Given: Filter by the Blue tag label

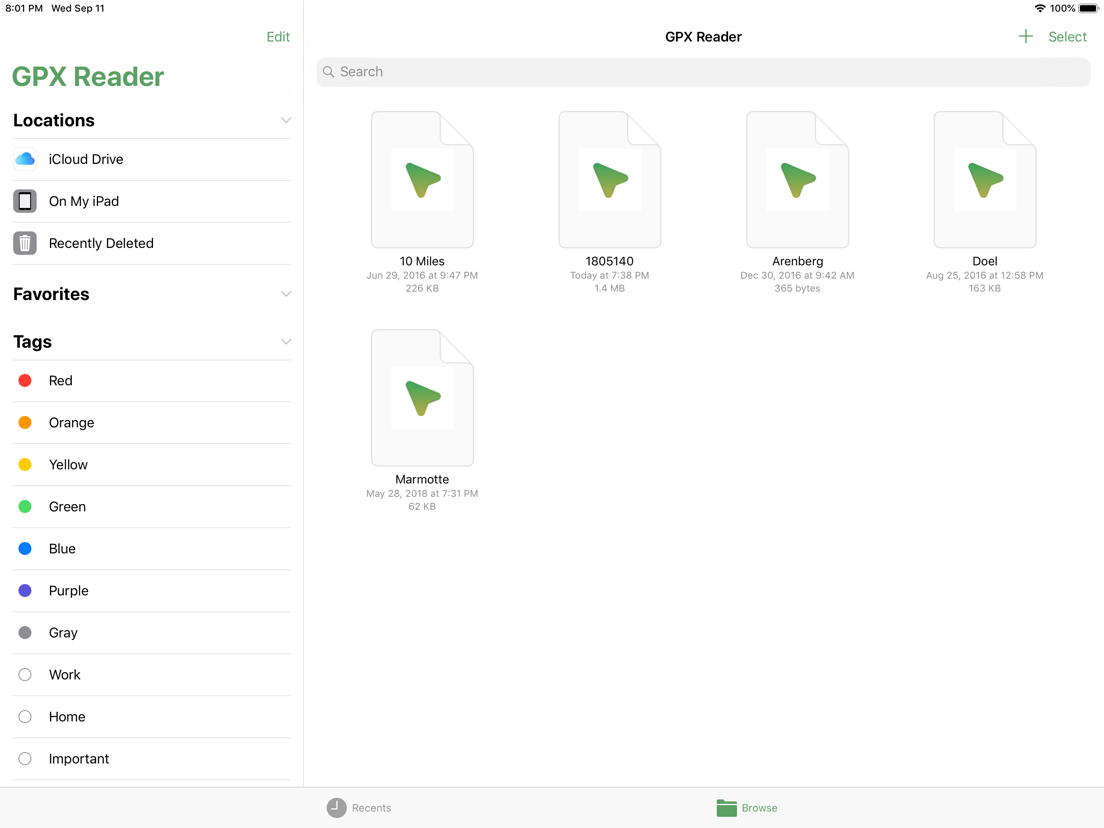Looking at the screenshot, I should [62, 548].
